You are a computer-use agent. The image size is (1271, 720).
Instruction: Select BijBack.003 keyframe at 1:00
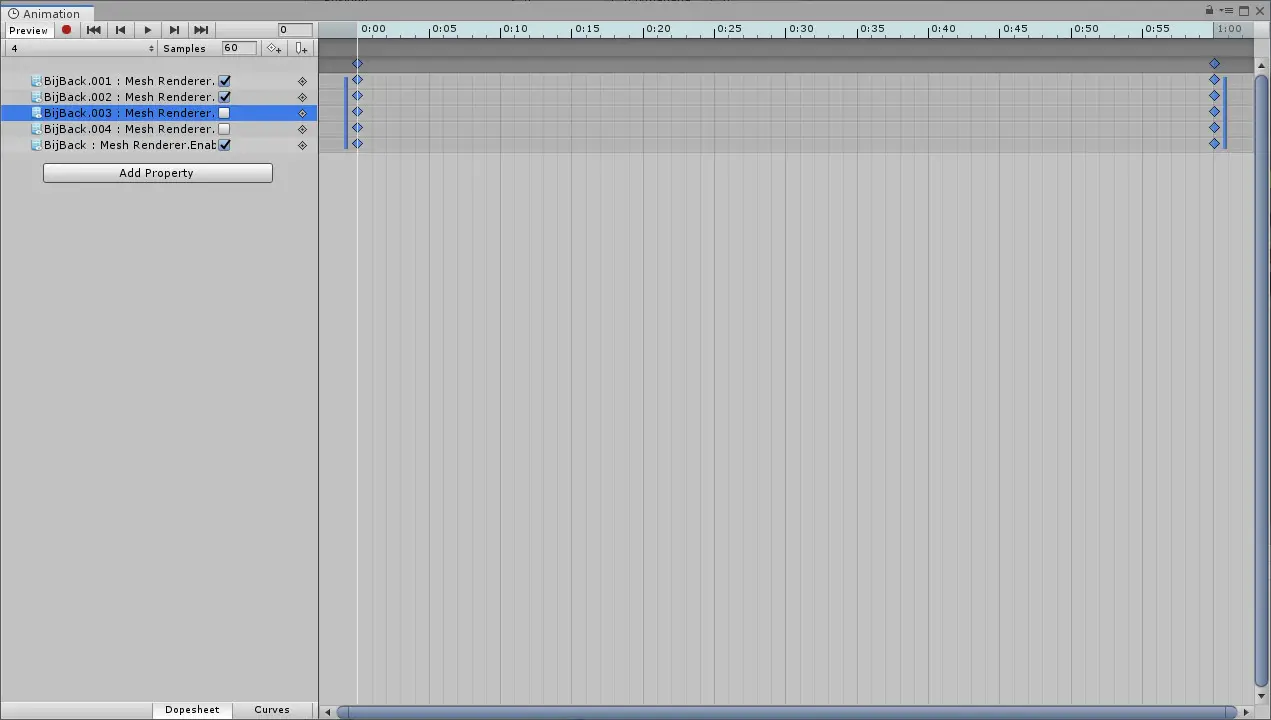click(1215, 112)
